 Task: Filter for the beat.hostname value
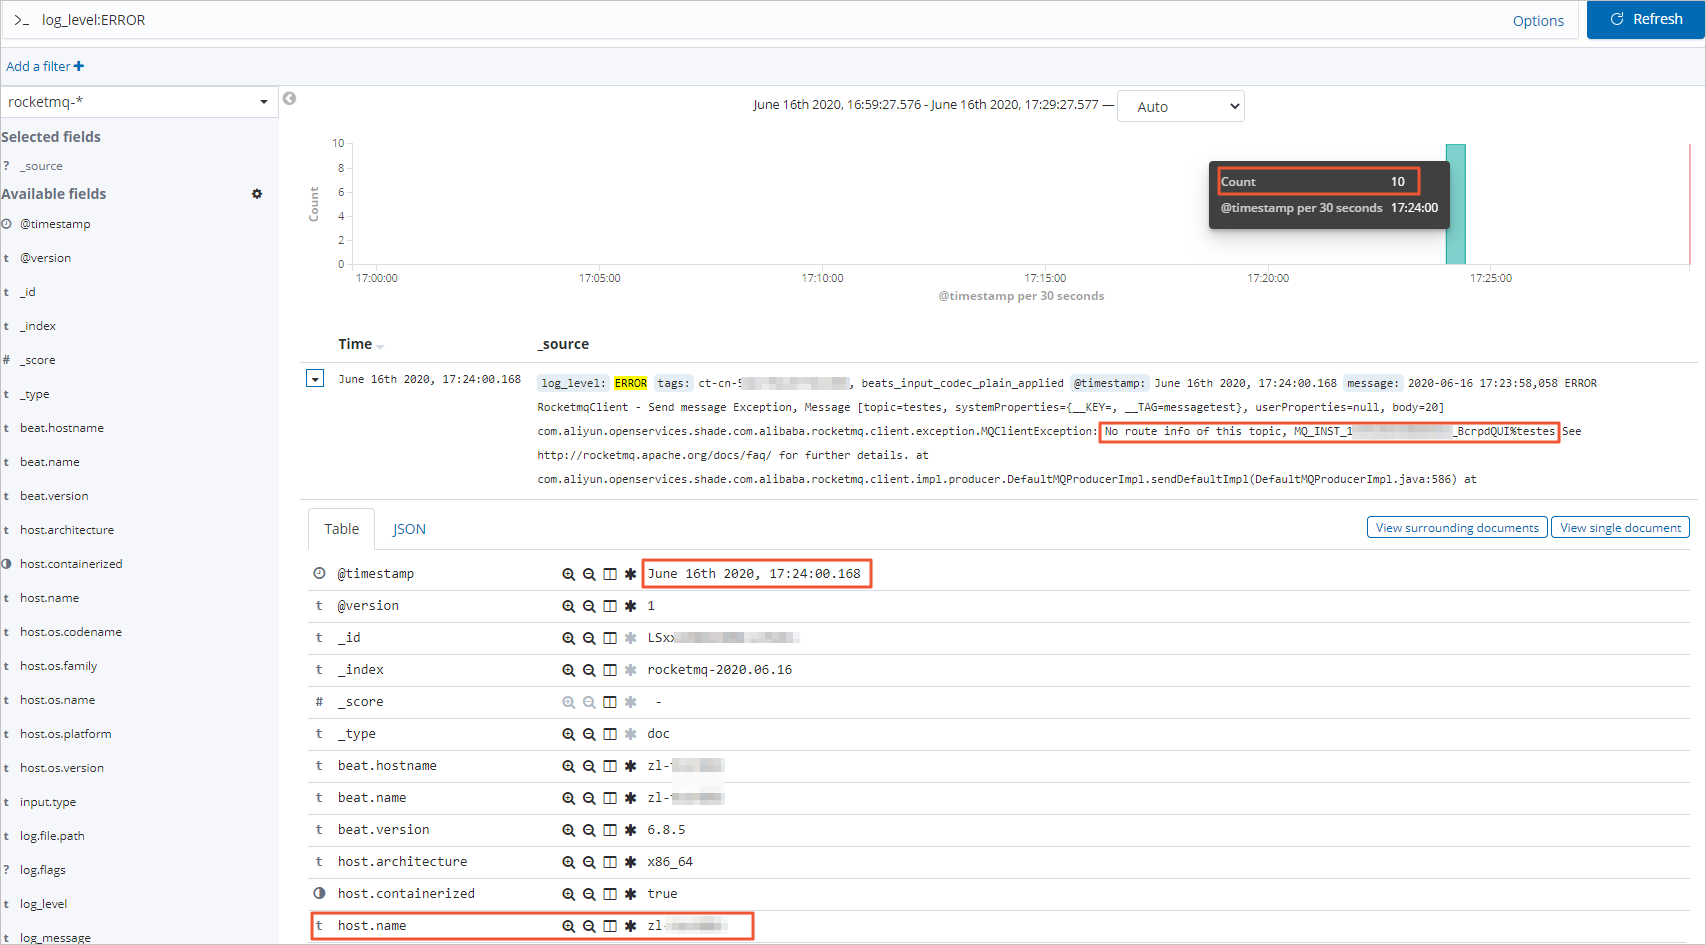coord(568,766)
